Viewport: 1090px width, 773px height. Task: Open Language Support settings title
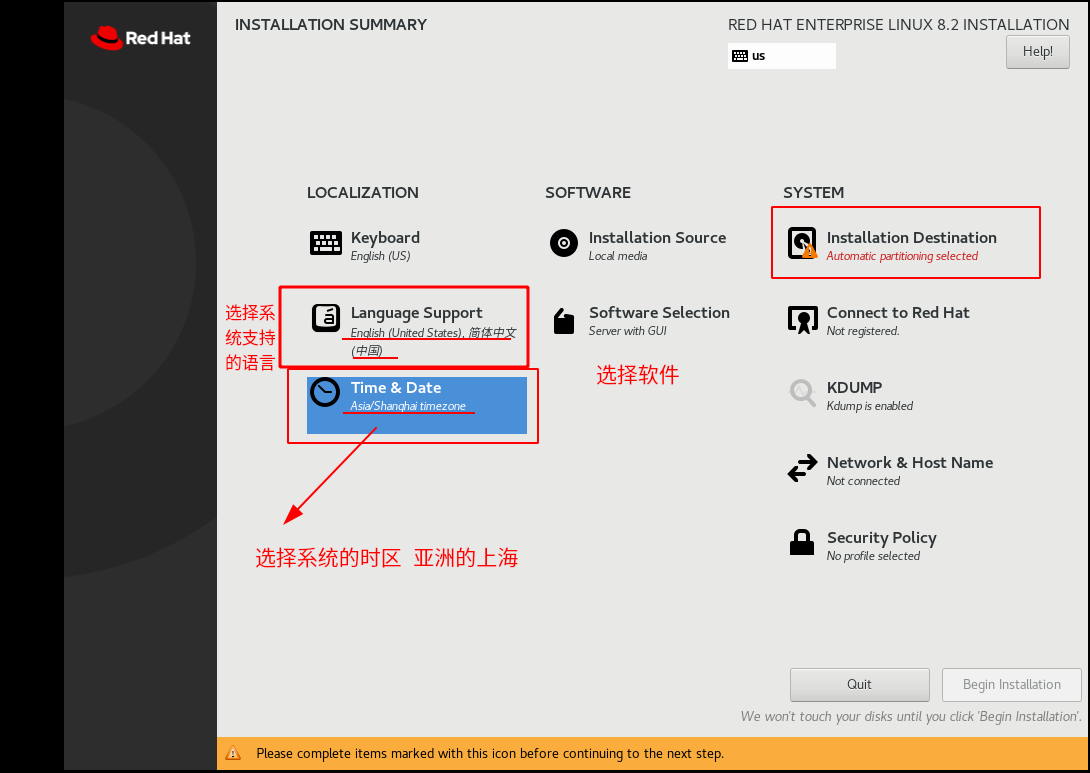point(416,313)
